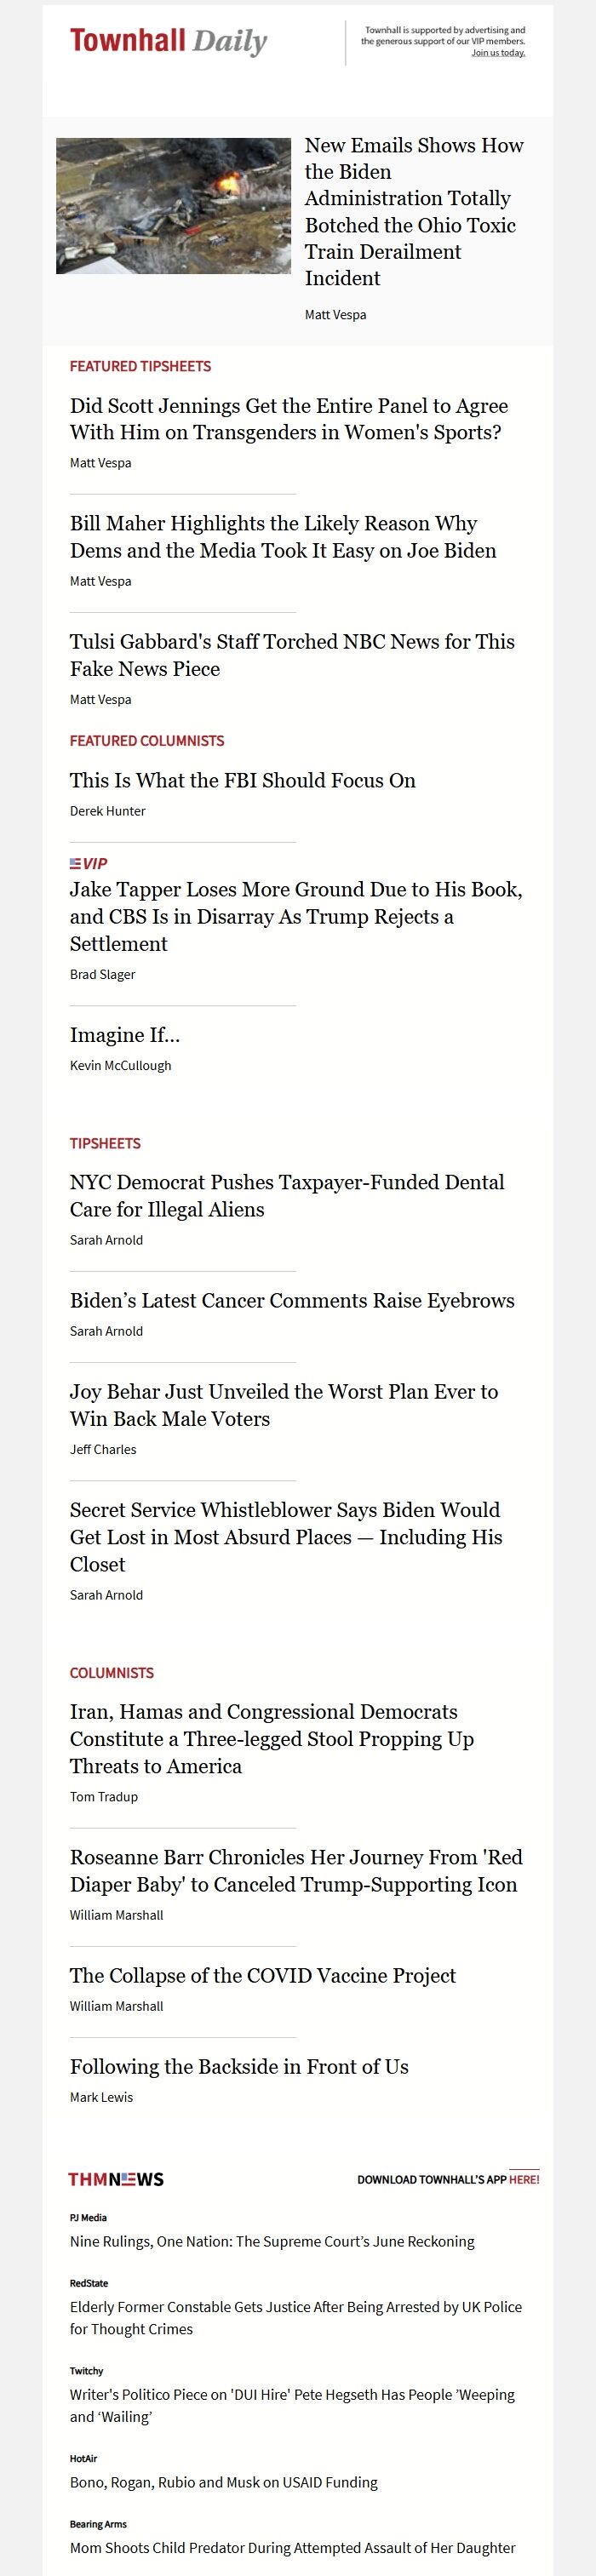Open the Ohio Toxic Train Derailment headline
Viewport: 596px width, 2576px height.
point(414,212)
